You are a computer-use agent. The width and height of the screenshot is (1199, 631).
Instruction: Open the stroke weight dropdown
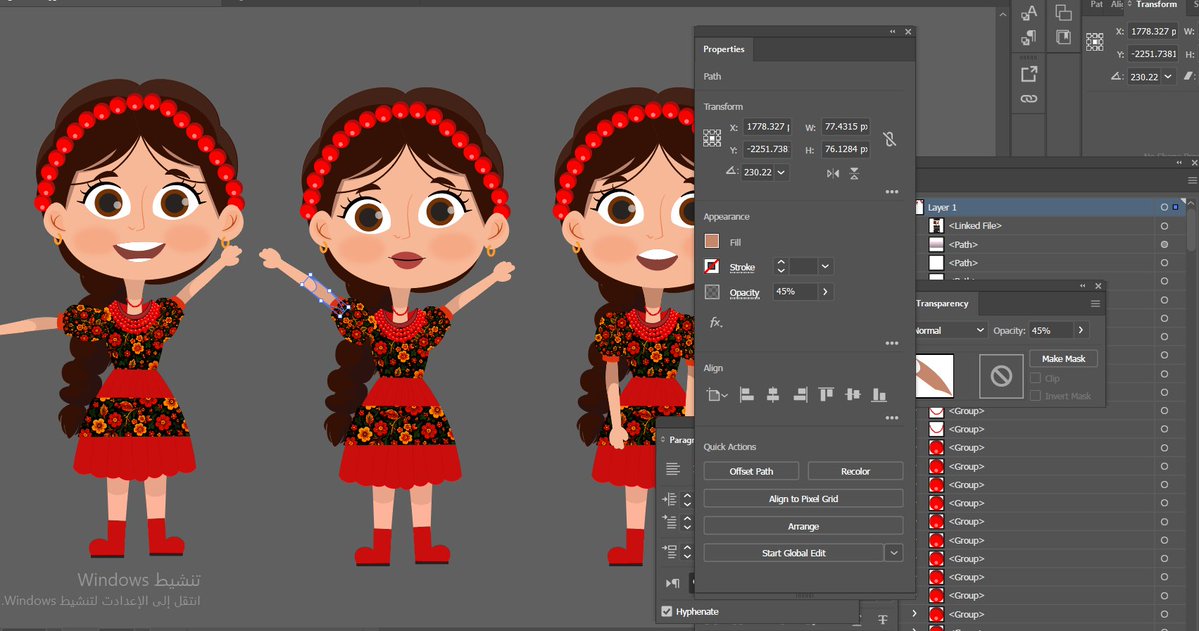[824, 266]
